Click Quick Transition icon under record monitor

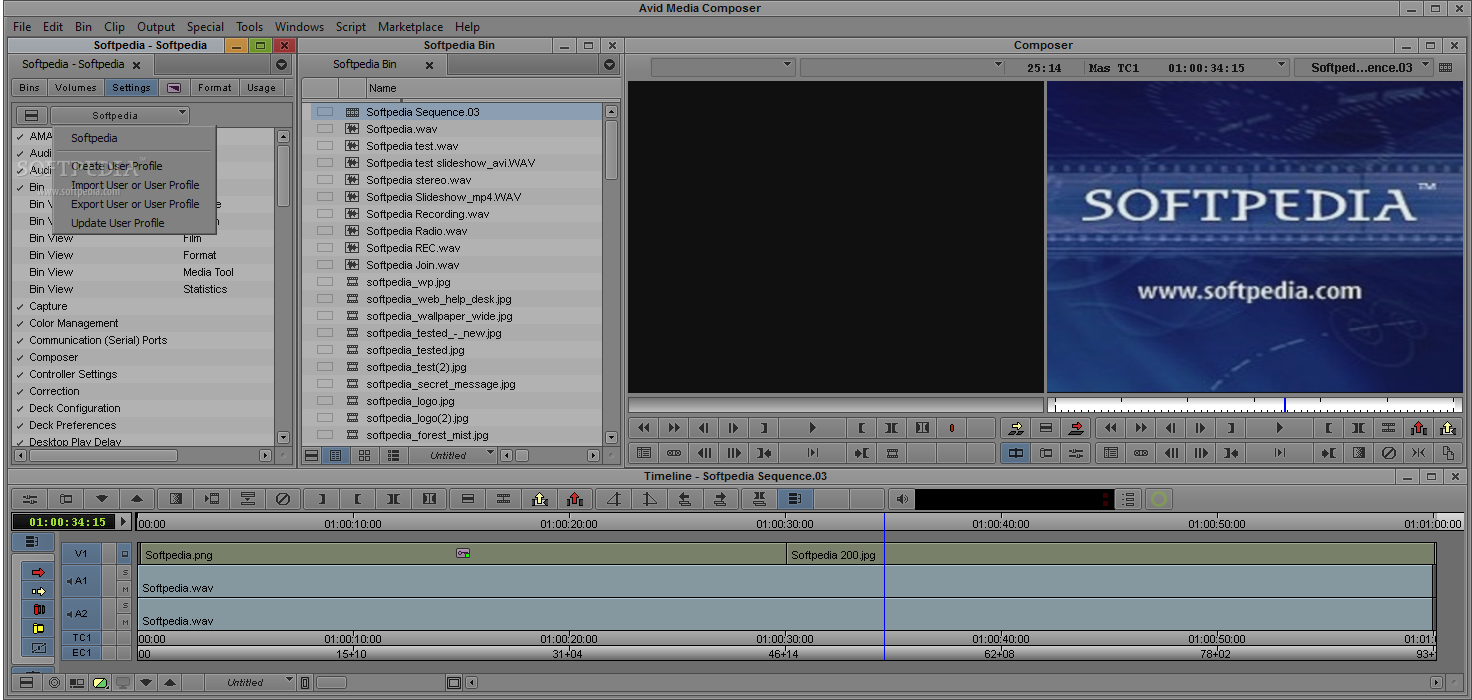1358,453
